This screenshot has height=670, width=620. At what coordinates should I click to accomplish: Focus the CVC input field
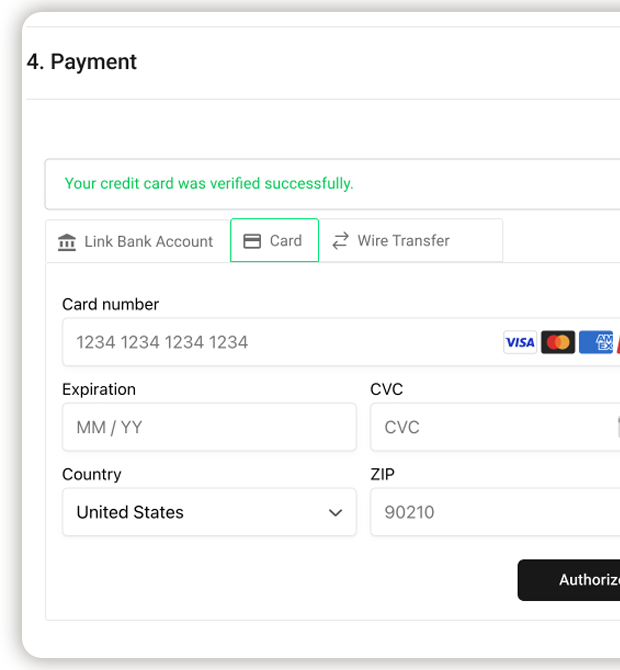click(490, 427)
